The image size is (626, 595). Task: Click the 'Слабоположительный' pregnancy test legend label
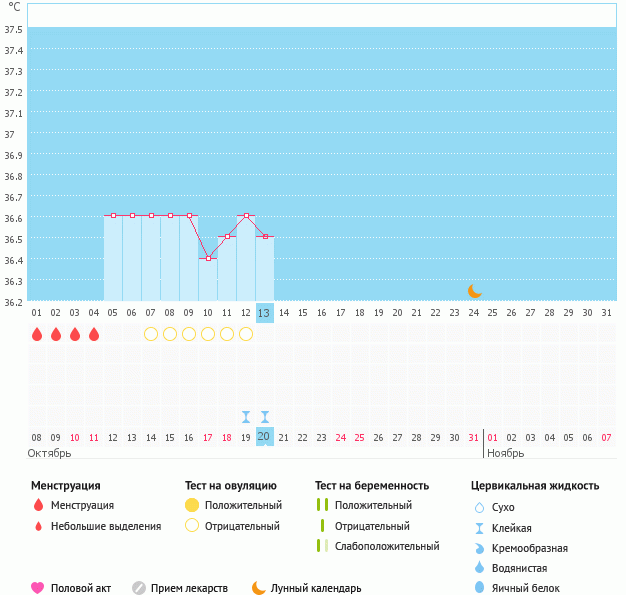click(387, 546)
